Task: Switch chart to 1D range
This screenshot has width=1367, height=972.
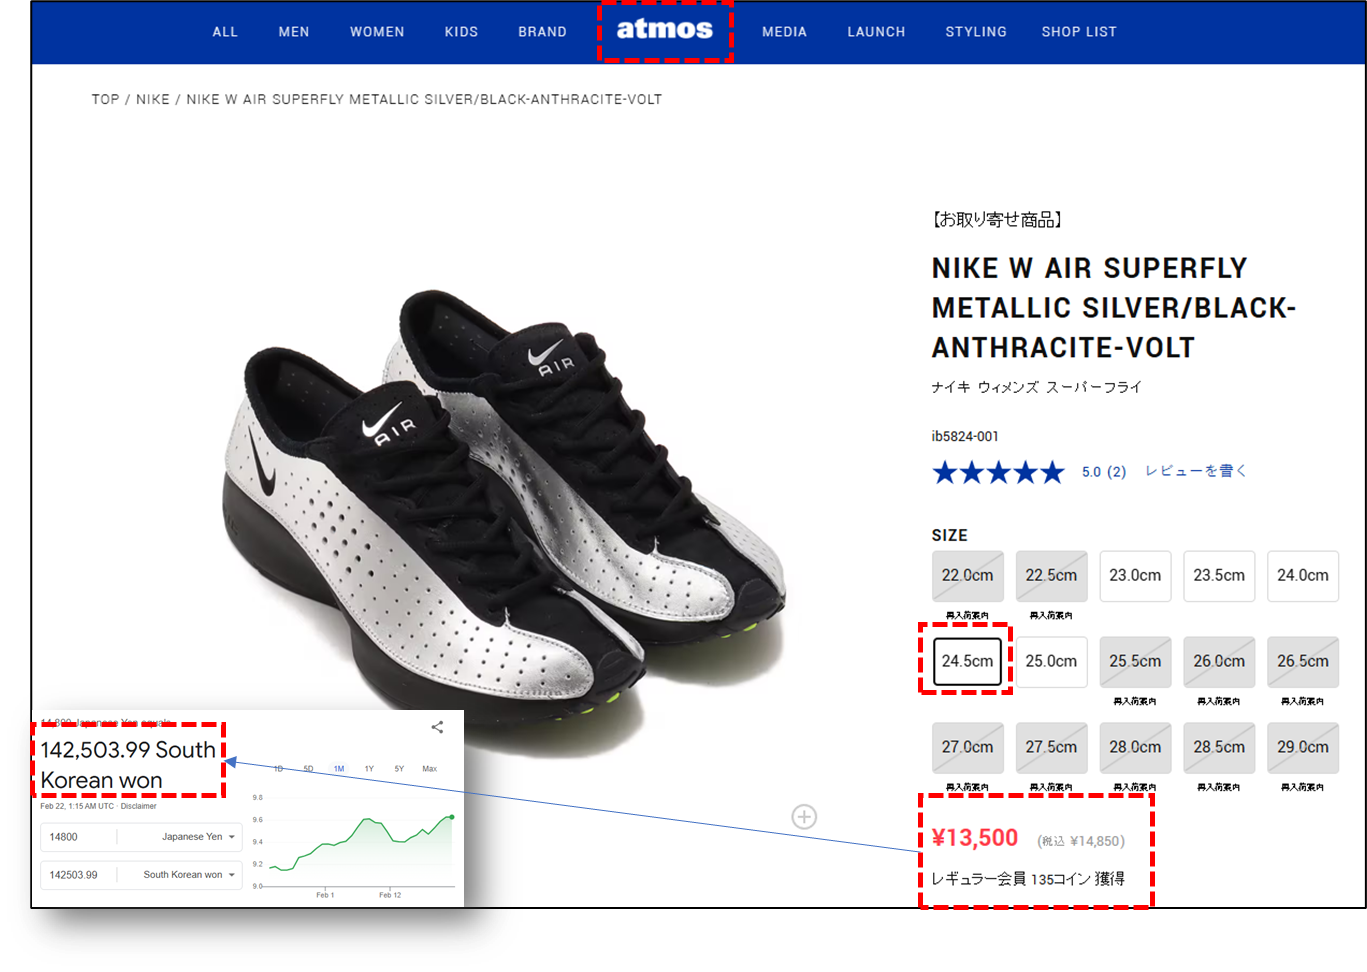Action: 278,769
